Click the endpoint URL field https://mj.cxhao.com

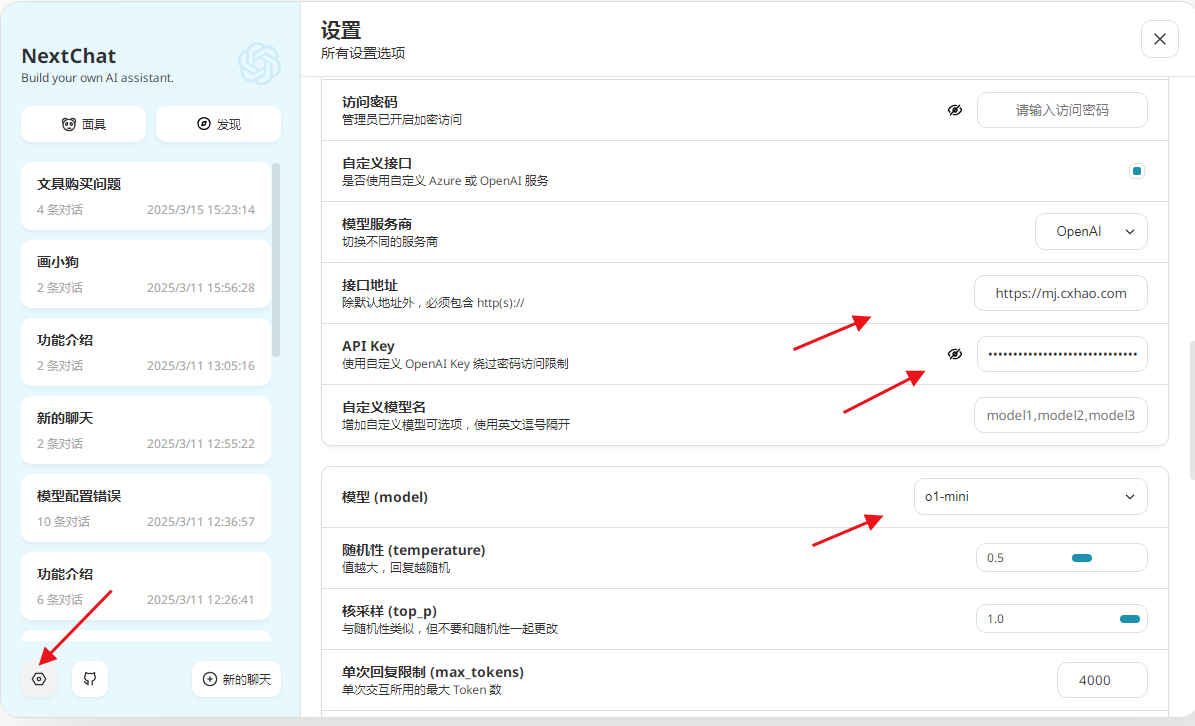point(1061,293)
